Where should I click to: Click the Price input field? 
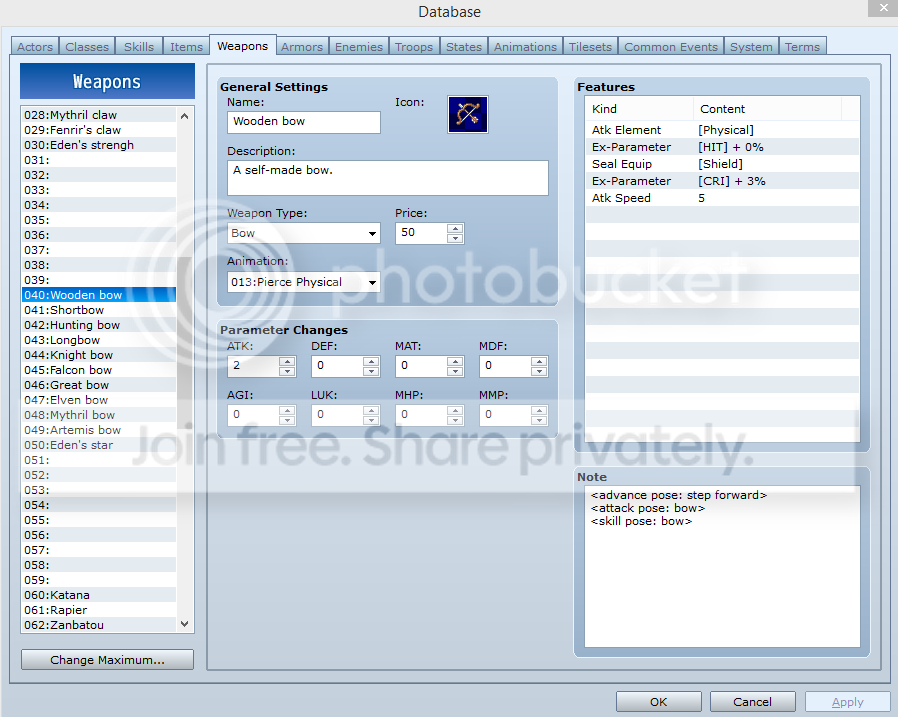pos(422,233)
